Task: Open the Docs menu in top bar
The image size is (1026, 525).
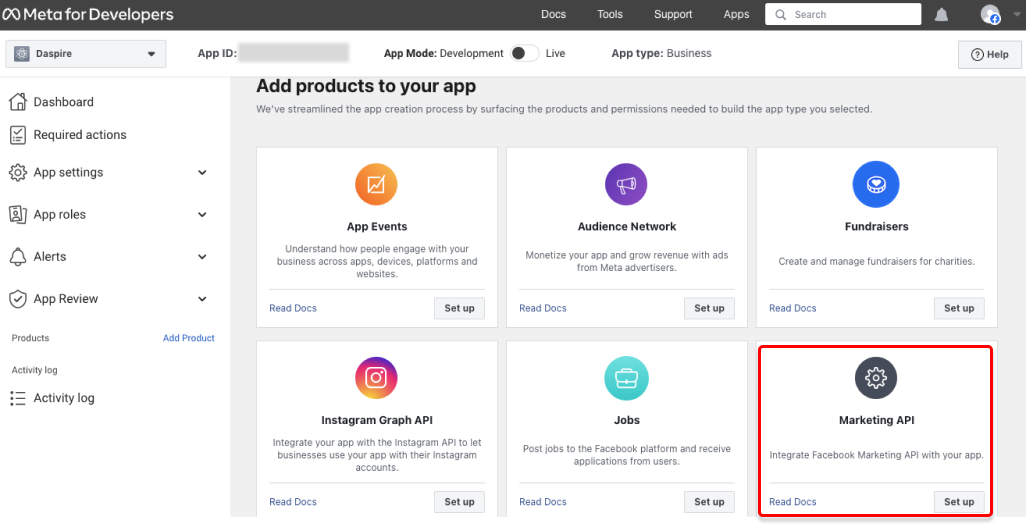Action: [554, 14]
